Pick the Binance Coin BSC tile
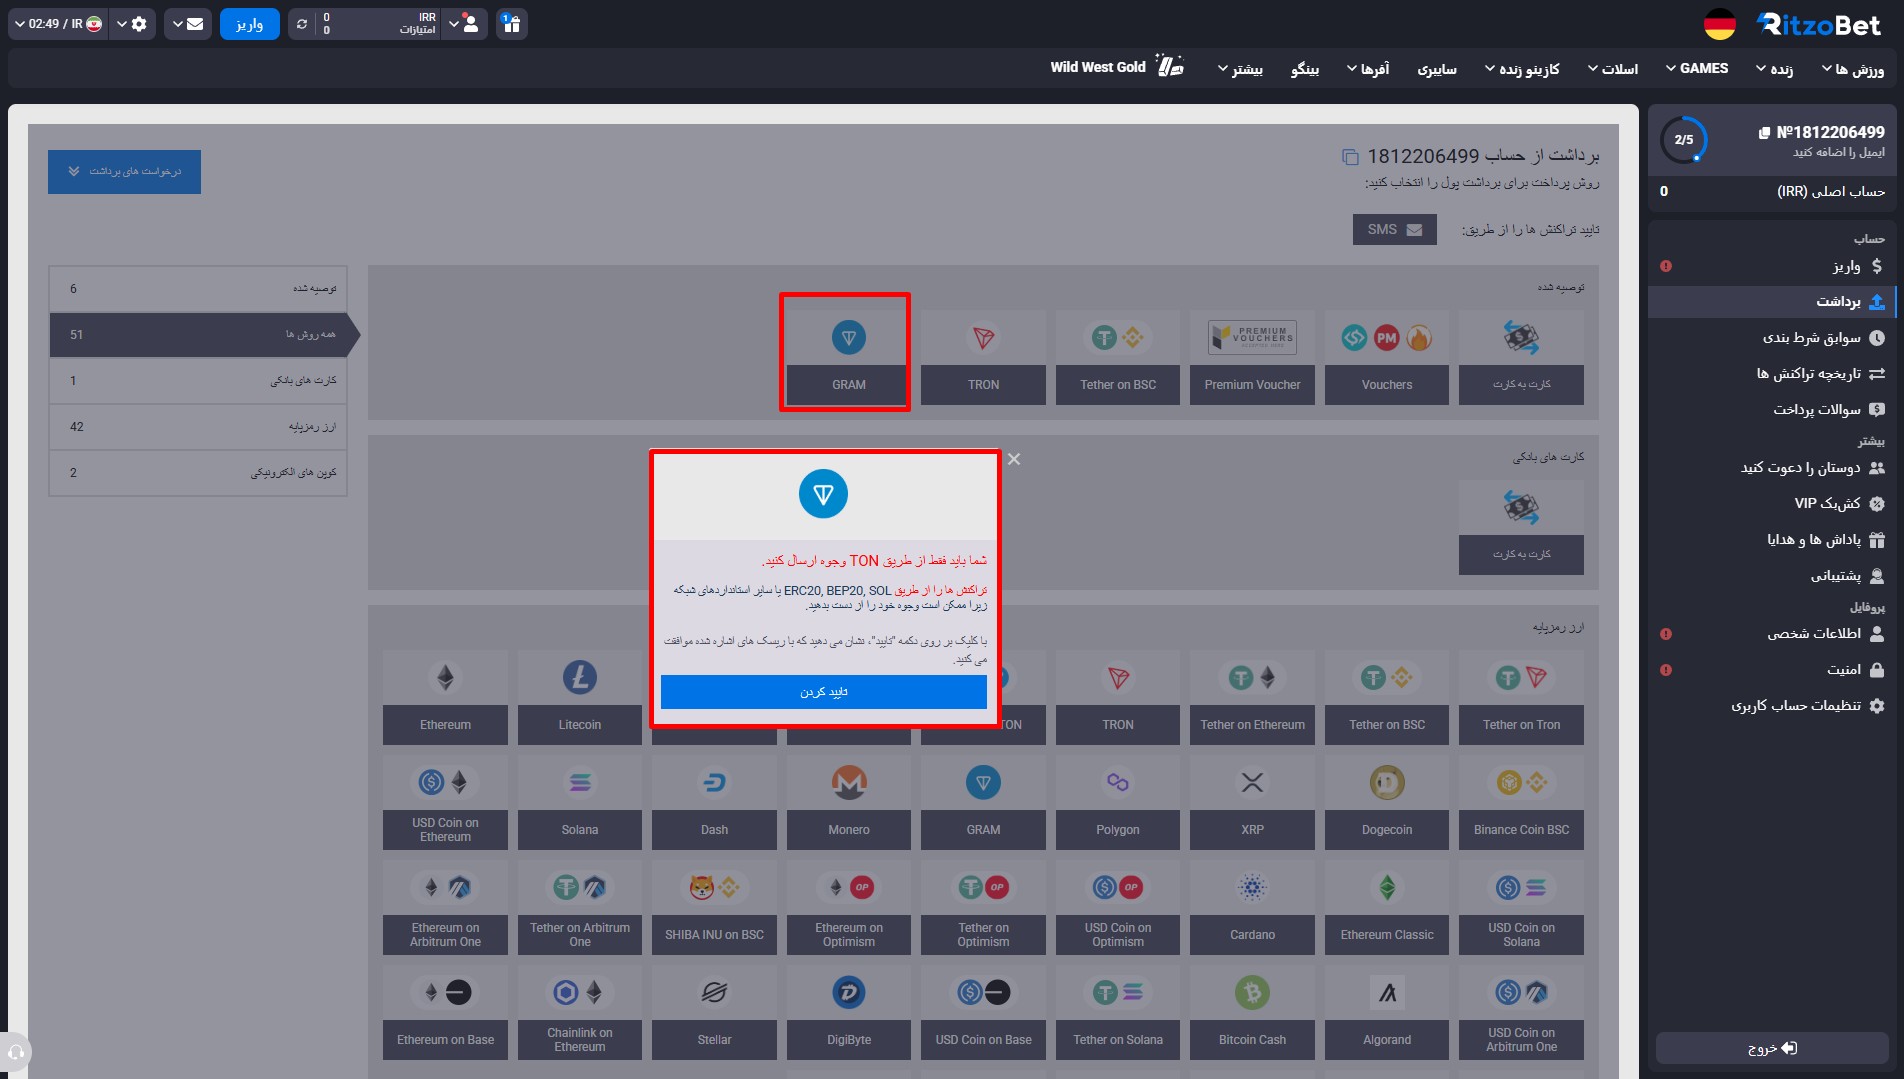1904x1079 pixels. (1521, 802)
